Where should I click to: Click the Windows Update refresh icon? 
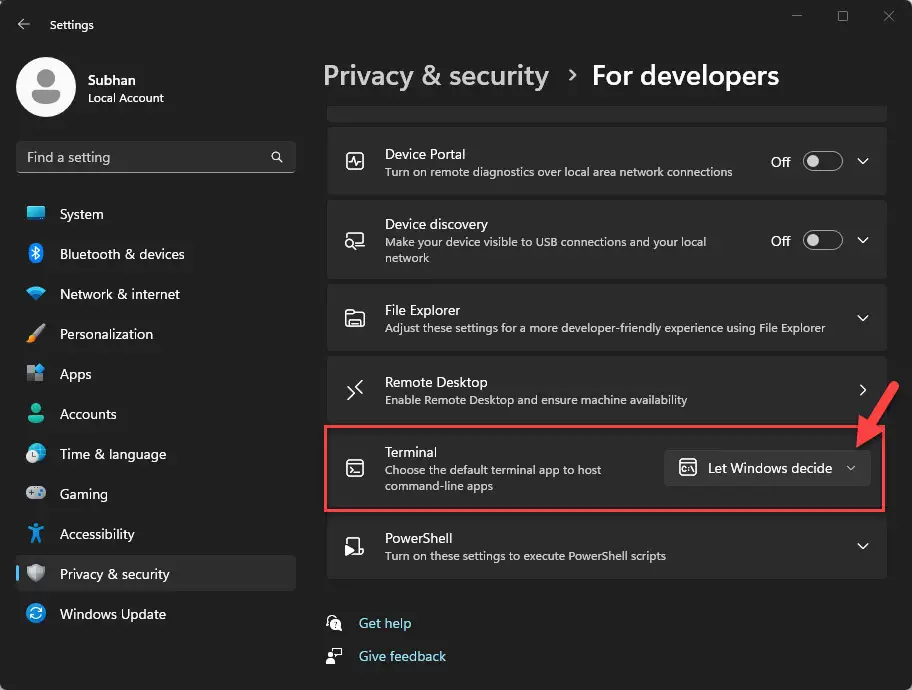pos(36,613)
